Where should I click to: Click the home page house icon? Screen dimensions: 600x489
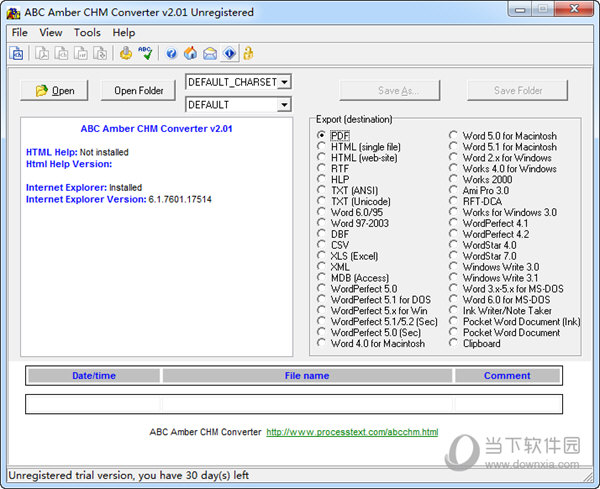[190, 53]
